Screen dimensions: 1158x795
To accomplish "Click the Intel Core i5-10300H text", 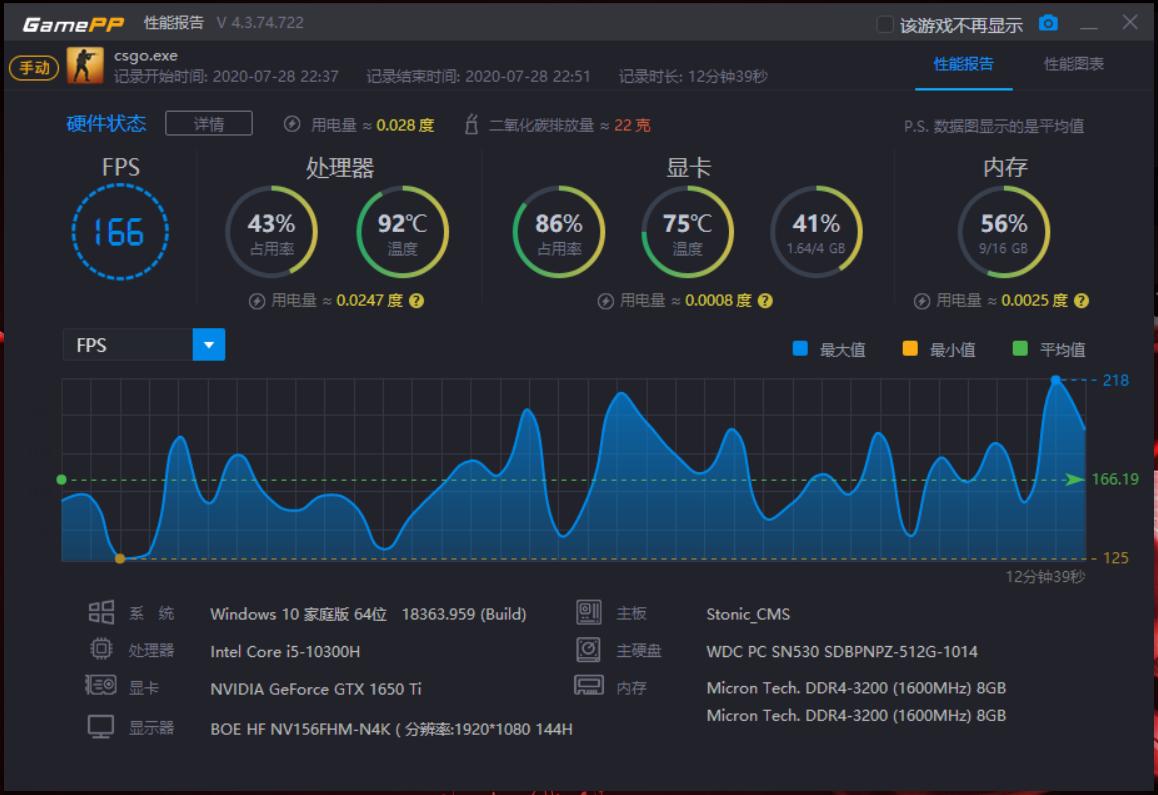I will tap(285, 651).
